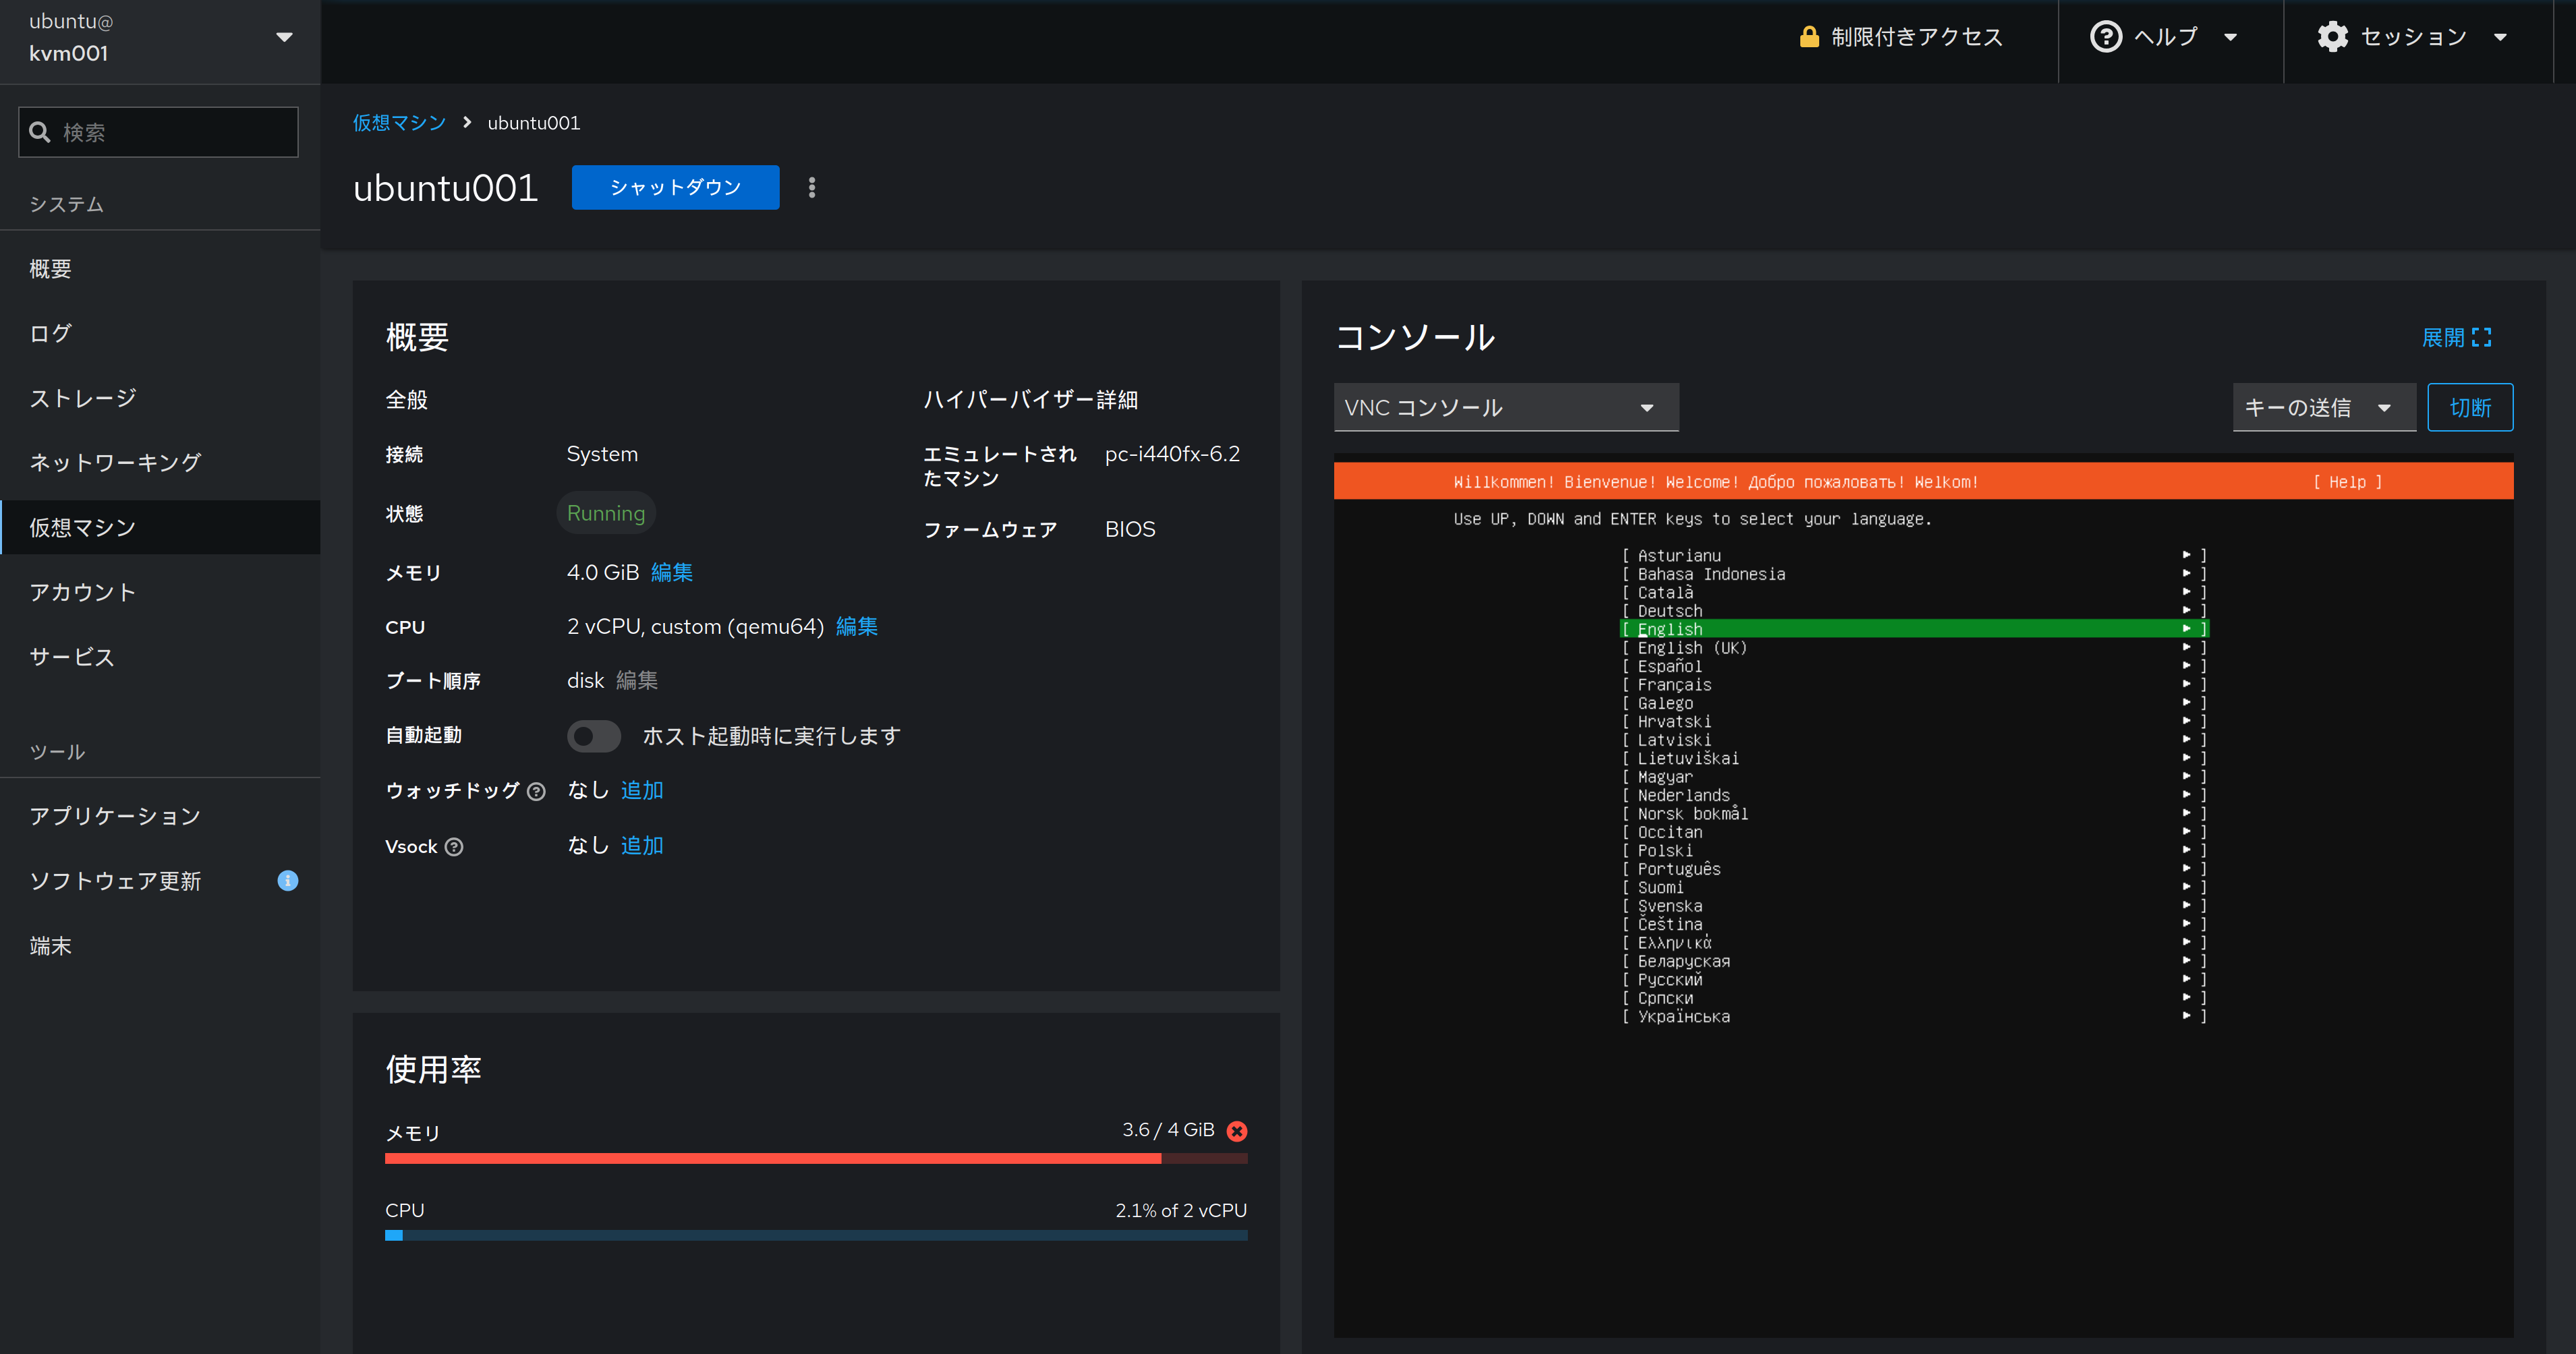This screenshot has height=1354, width=2576.
Task: Toggle autostart on host boot switch
Action: [x=594, y=736]
